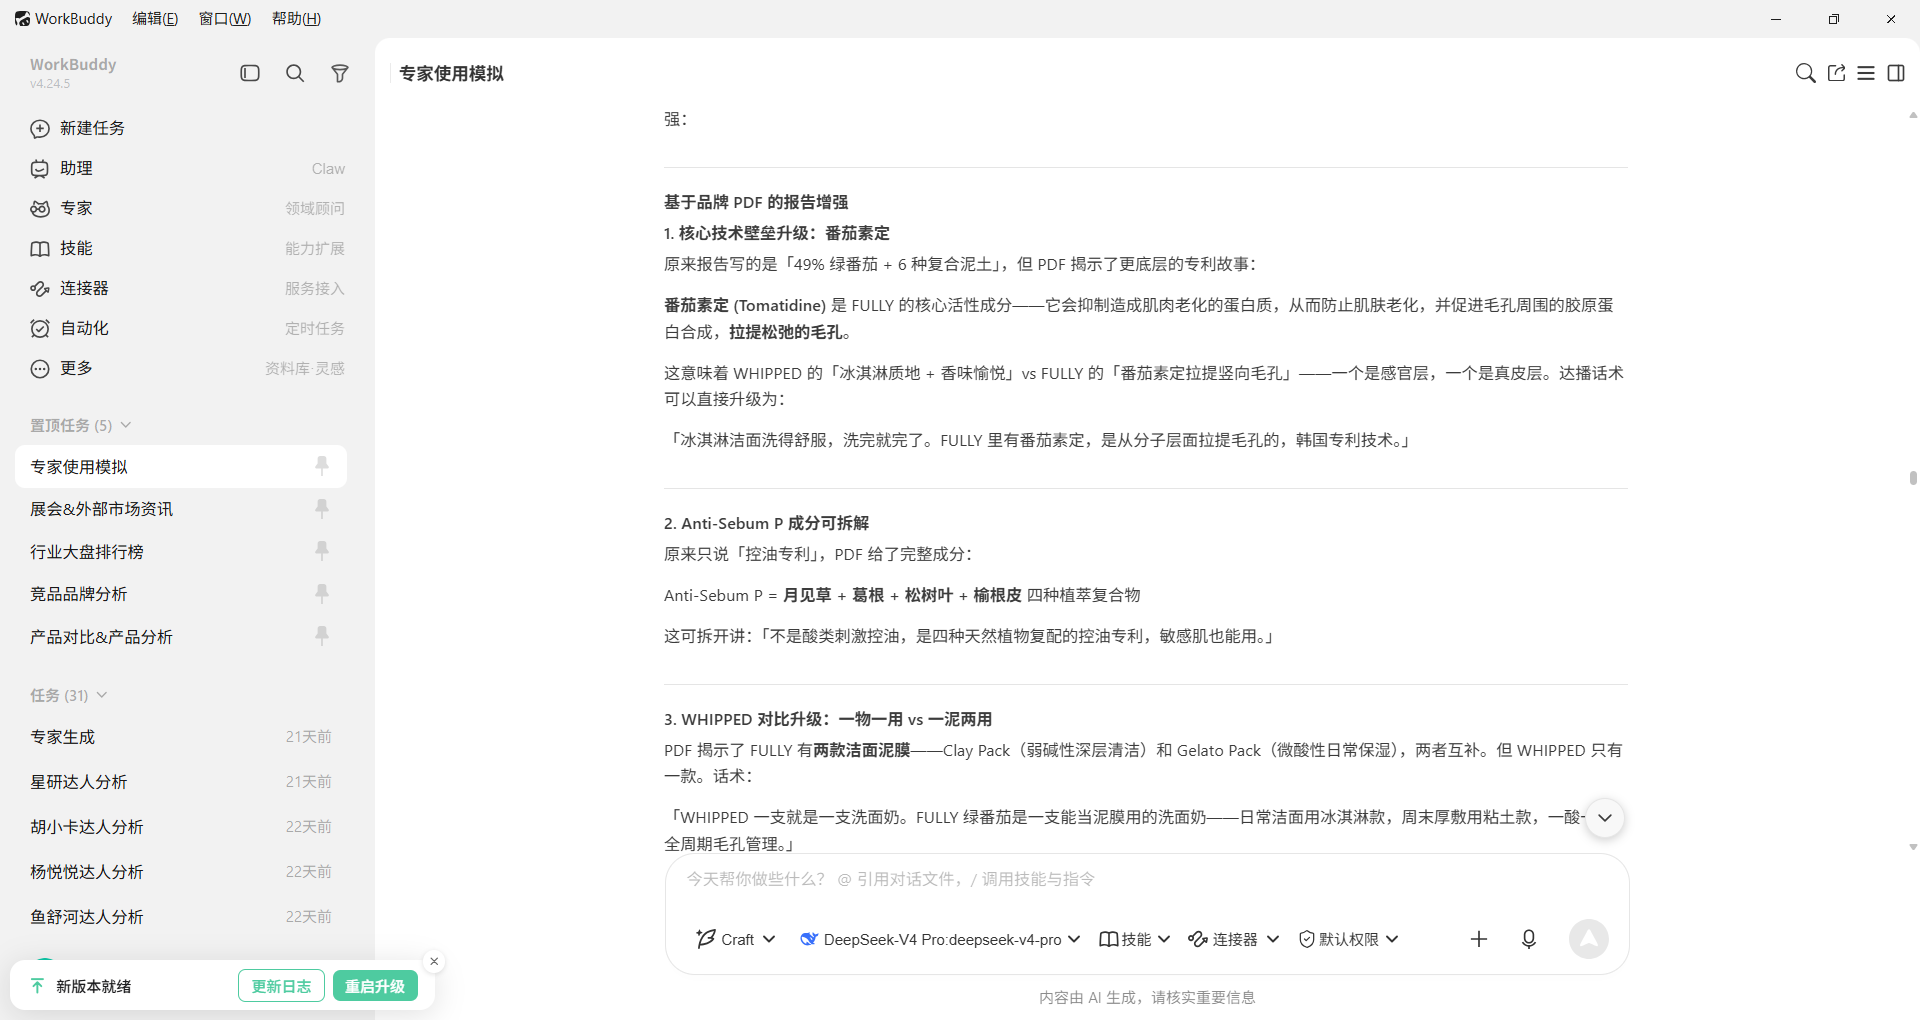This screenshot has height=1020, width=1920.
Task: Unpin the 行业大盘排行榜 task
Action: coord(322,550)
